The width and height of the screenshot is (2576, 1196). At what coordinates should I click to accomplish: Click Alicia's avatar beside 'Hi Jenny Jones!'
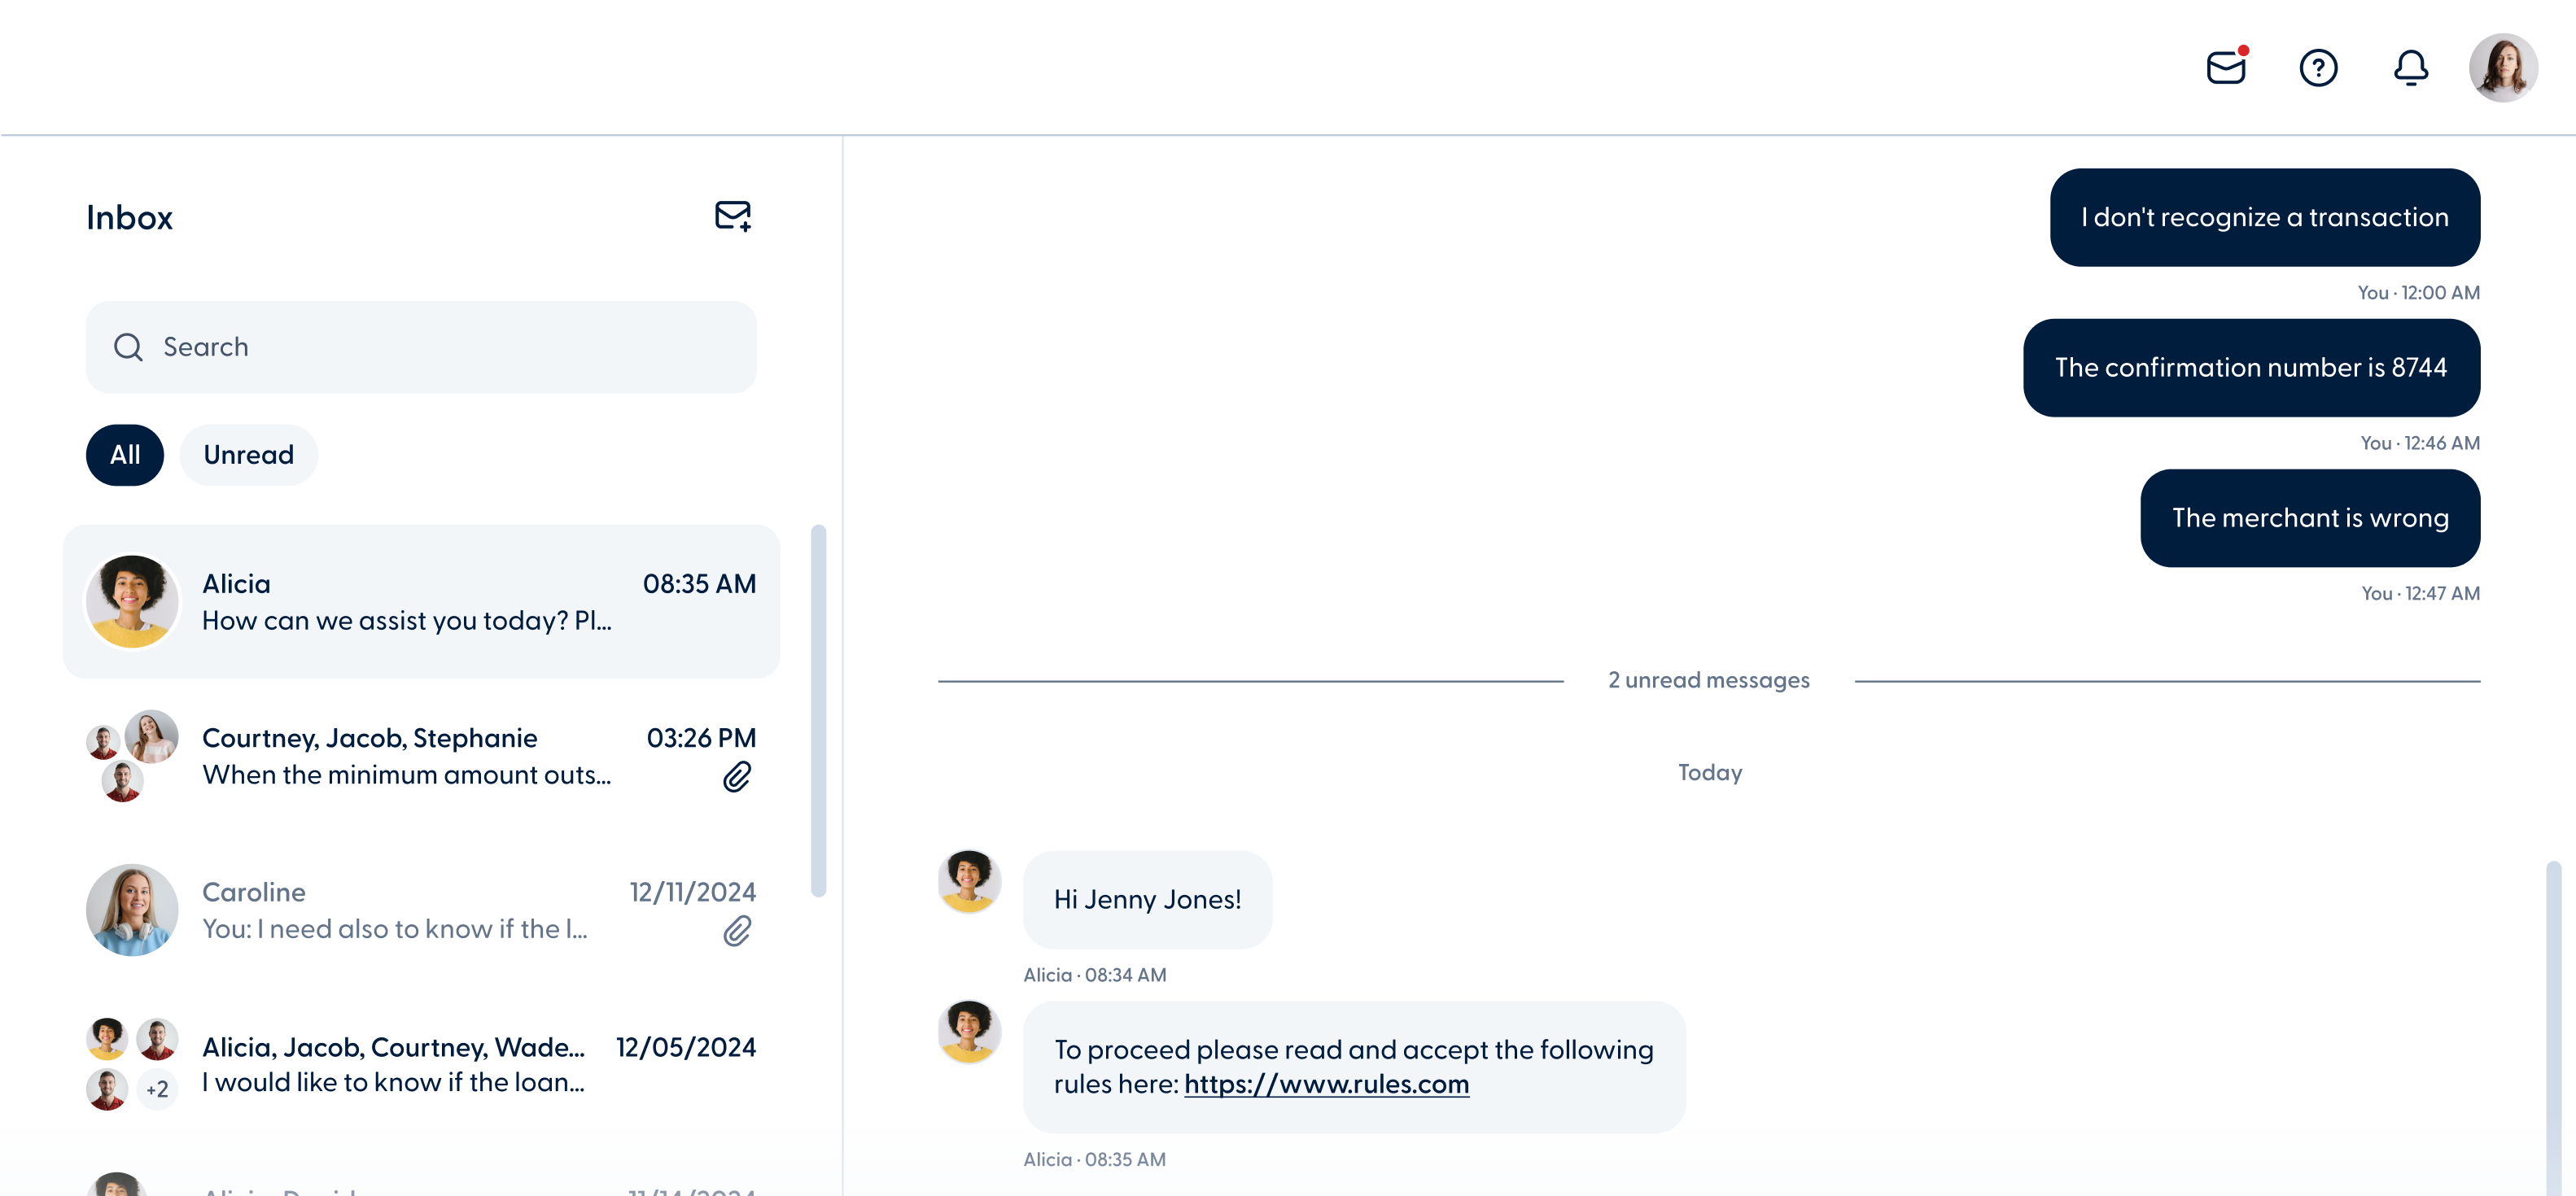(969, 881)
